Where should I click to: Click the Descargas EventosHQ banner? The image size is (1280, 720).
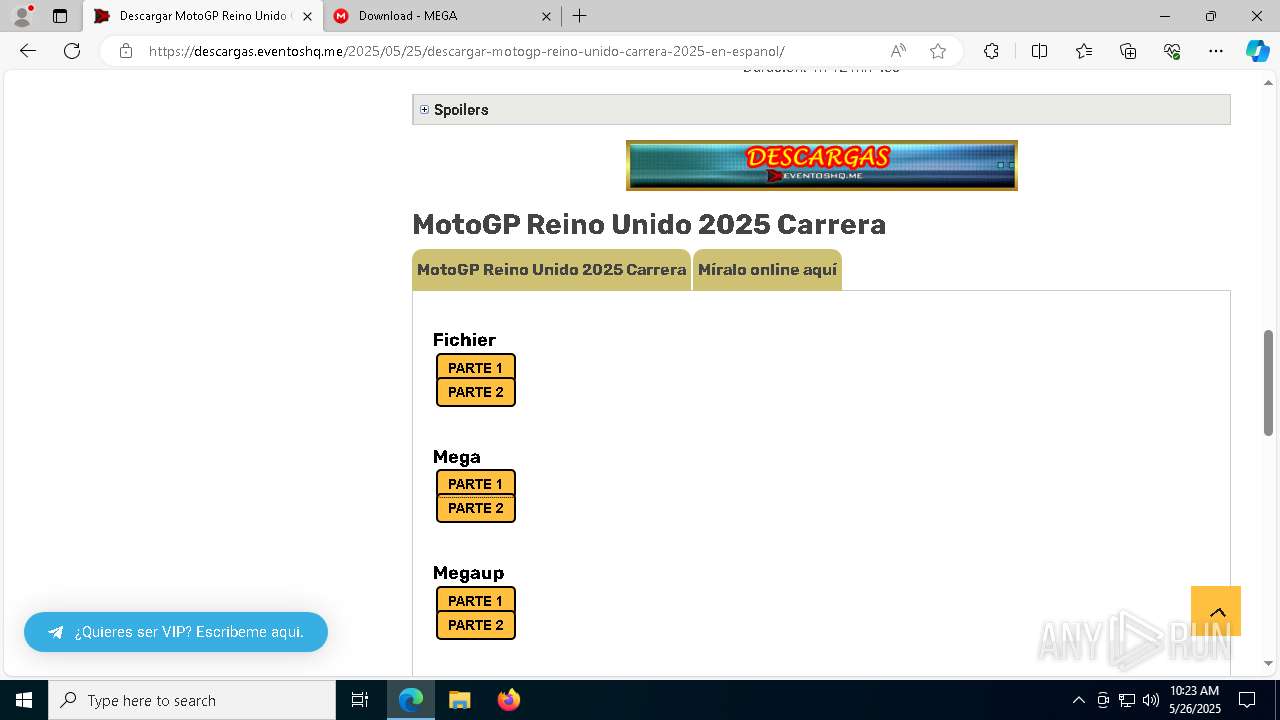click(x=821, y=165)
